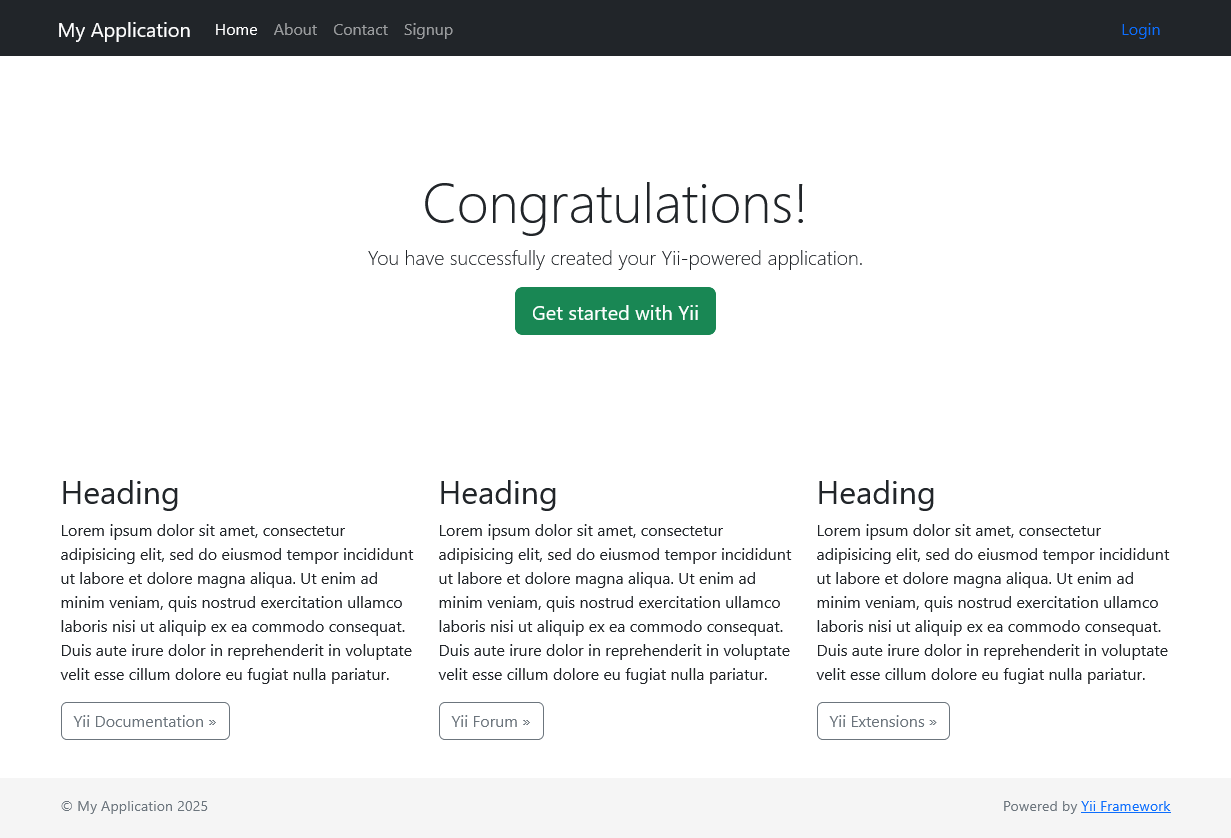Click the Heading above Yii Extensions
This screenshot has height=838, width=1231.
876,493
